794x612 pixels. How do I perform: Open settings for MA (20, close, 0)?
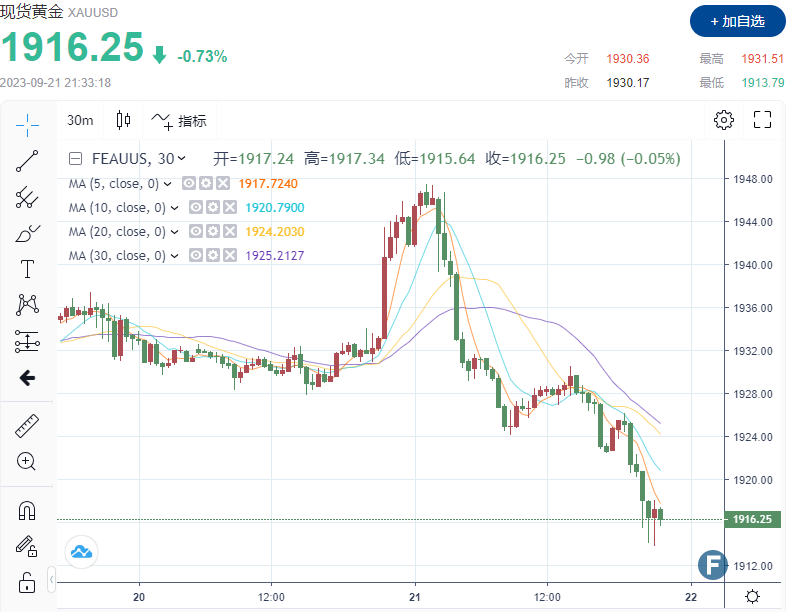(x=213, y=232)
